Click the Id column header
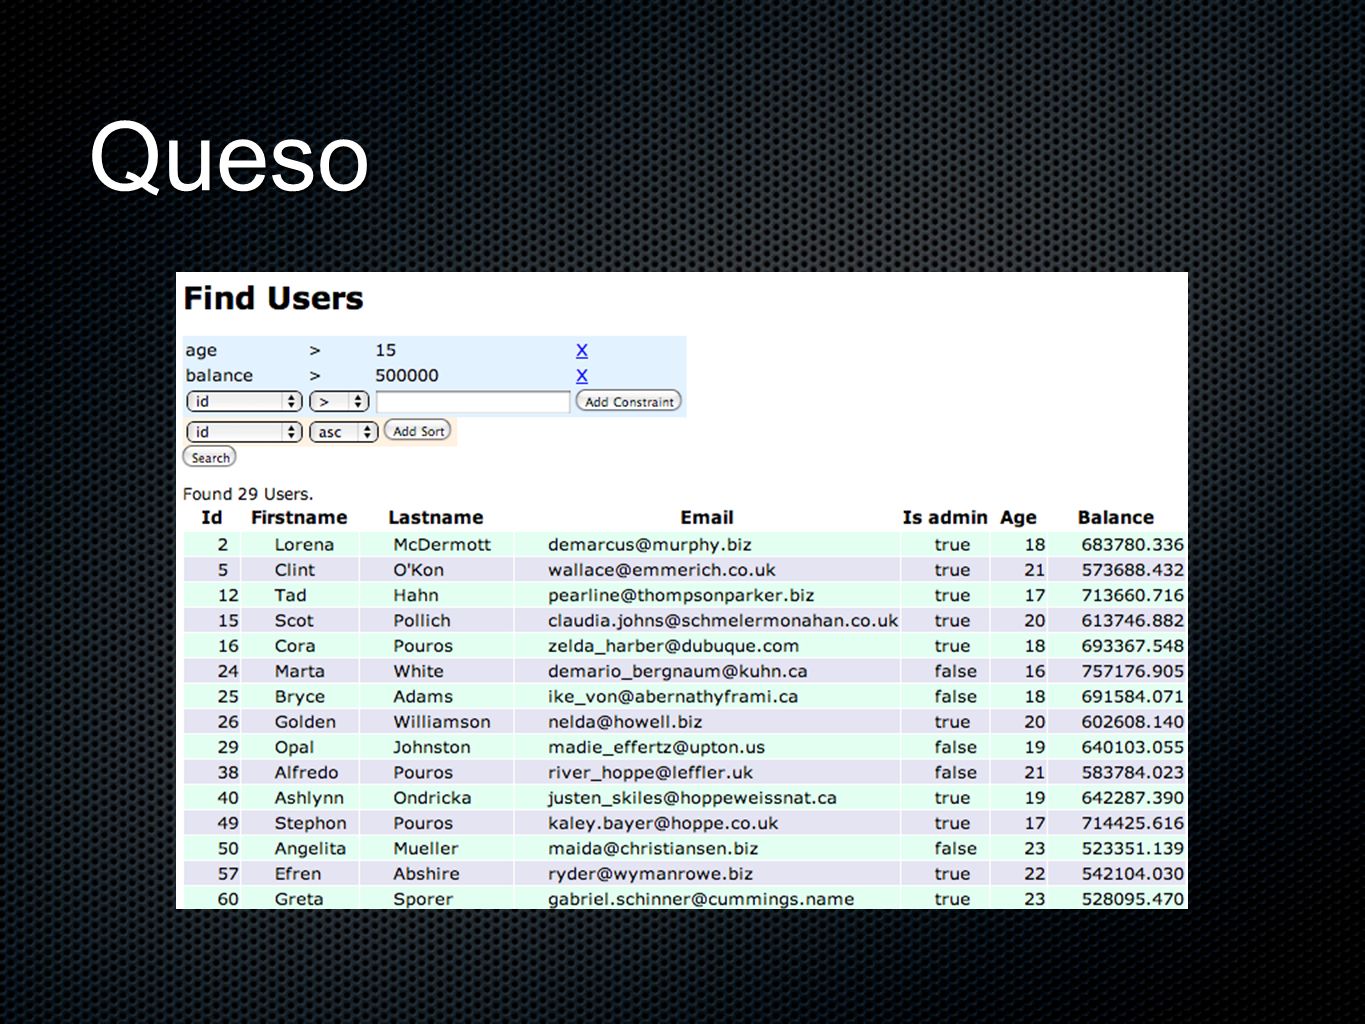The image size is (1365, 1024). tap(211, 517)
